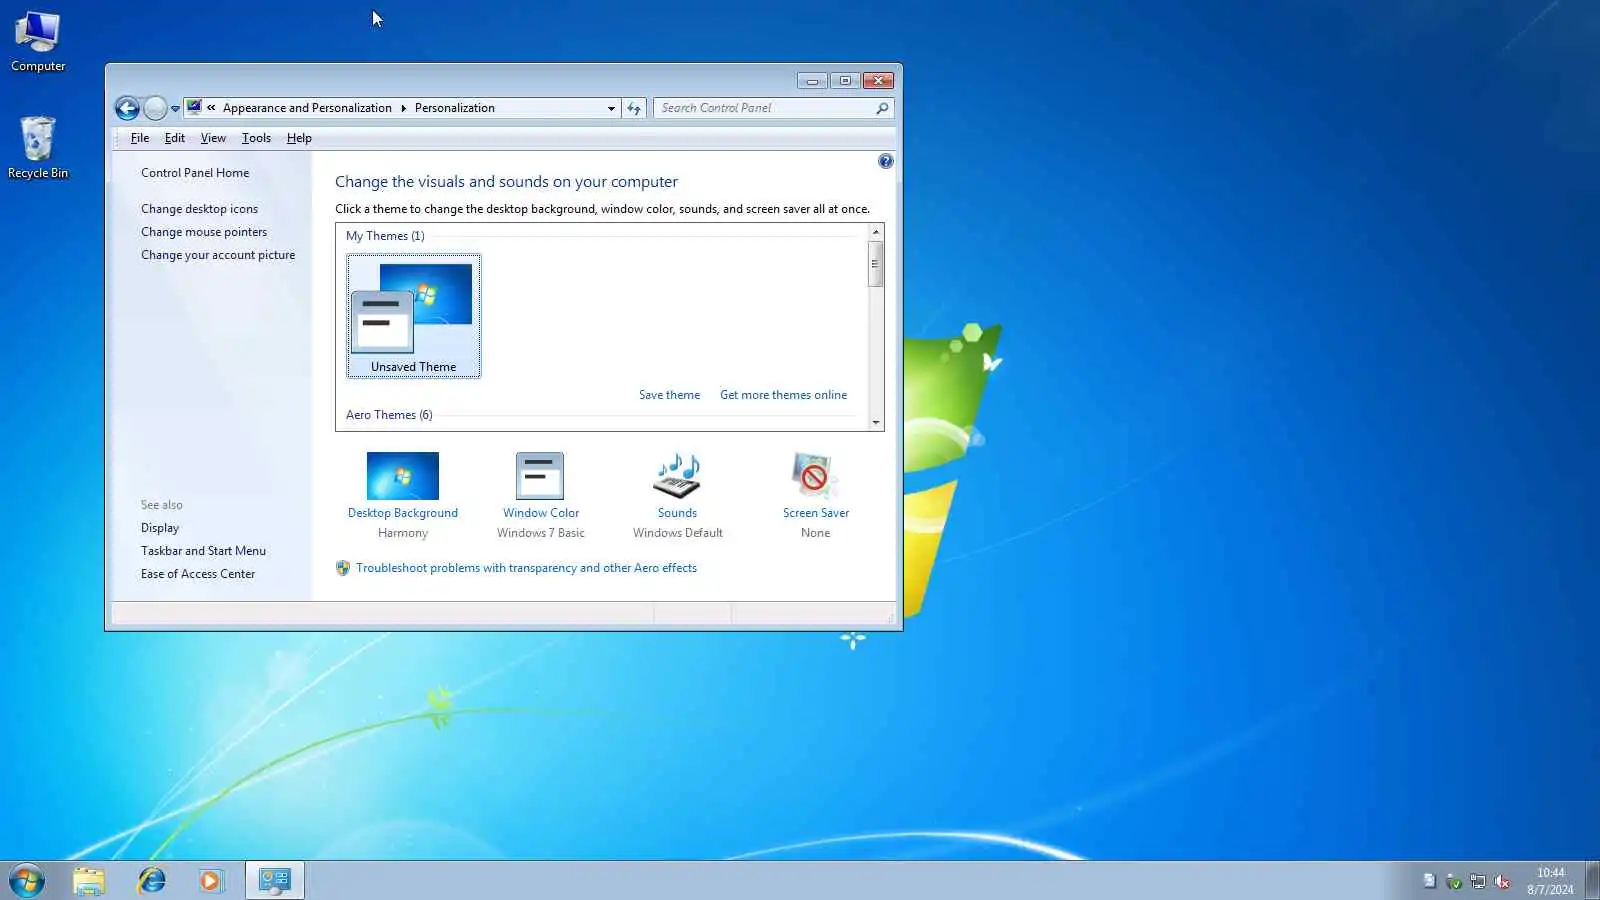Click the network tray icon

(1478, 881)
